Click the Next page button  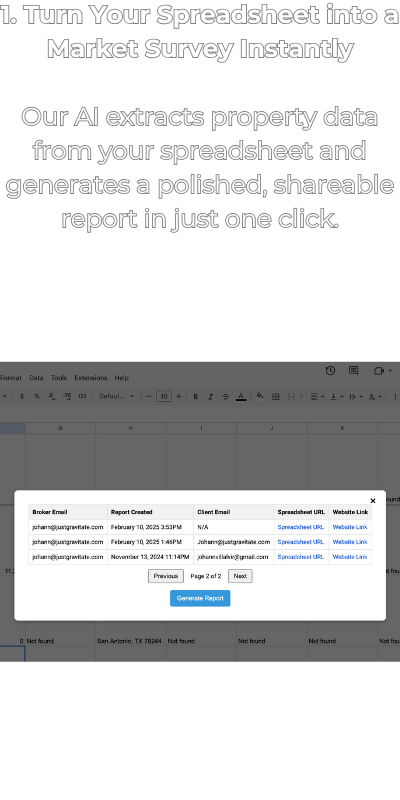click(240, 576)
